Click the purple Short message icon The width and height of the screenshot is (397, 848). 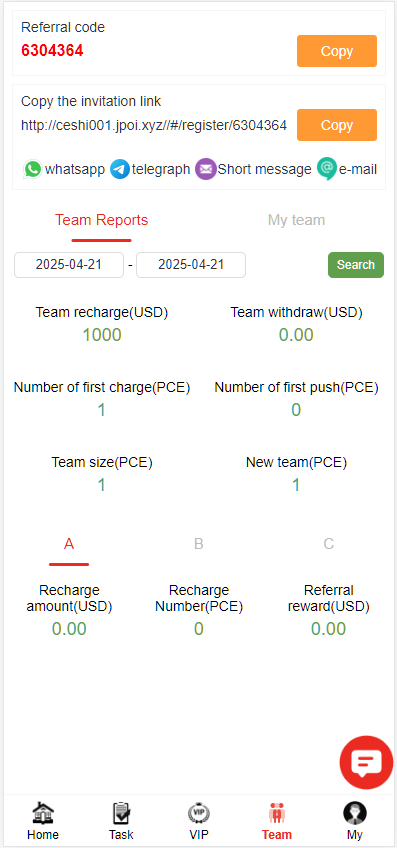coord(206,169)
